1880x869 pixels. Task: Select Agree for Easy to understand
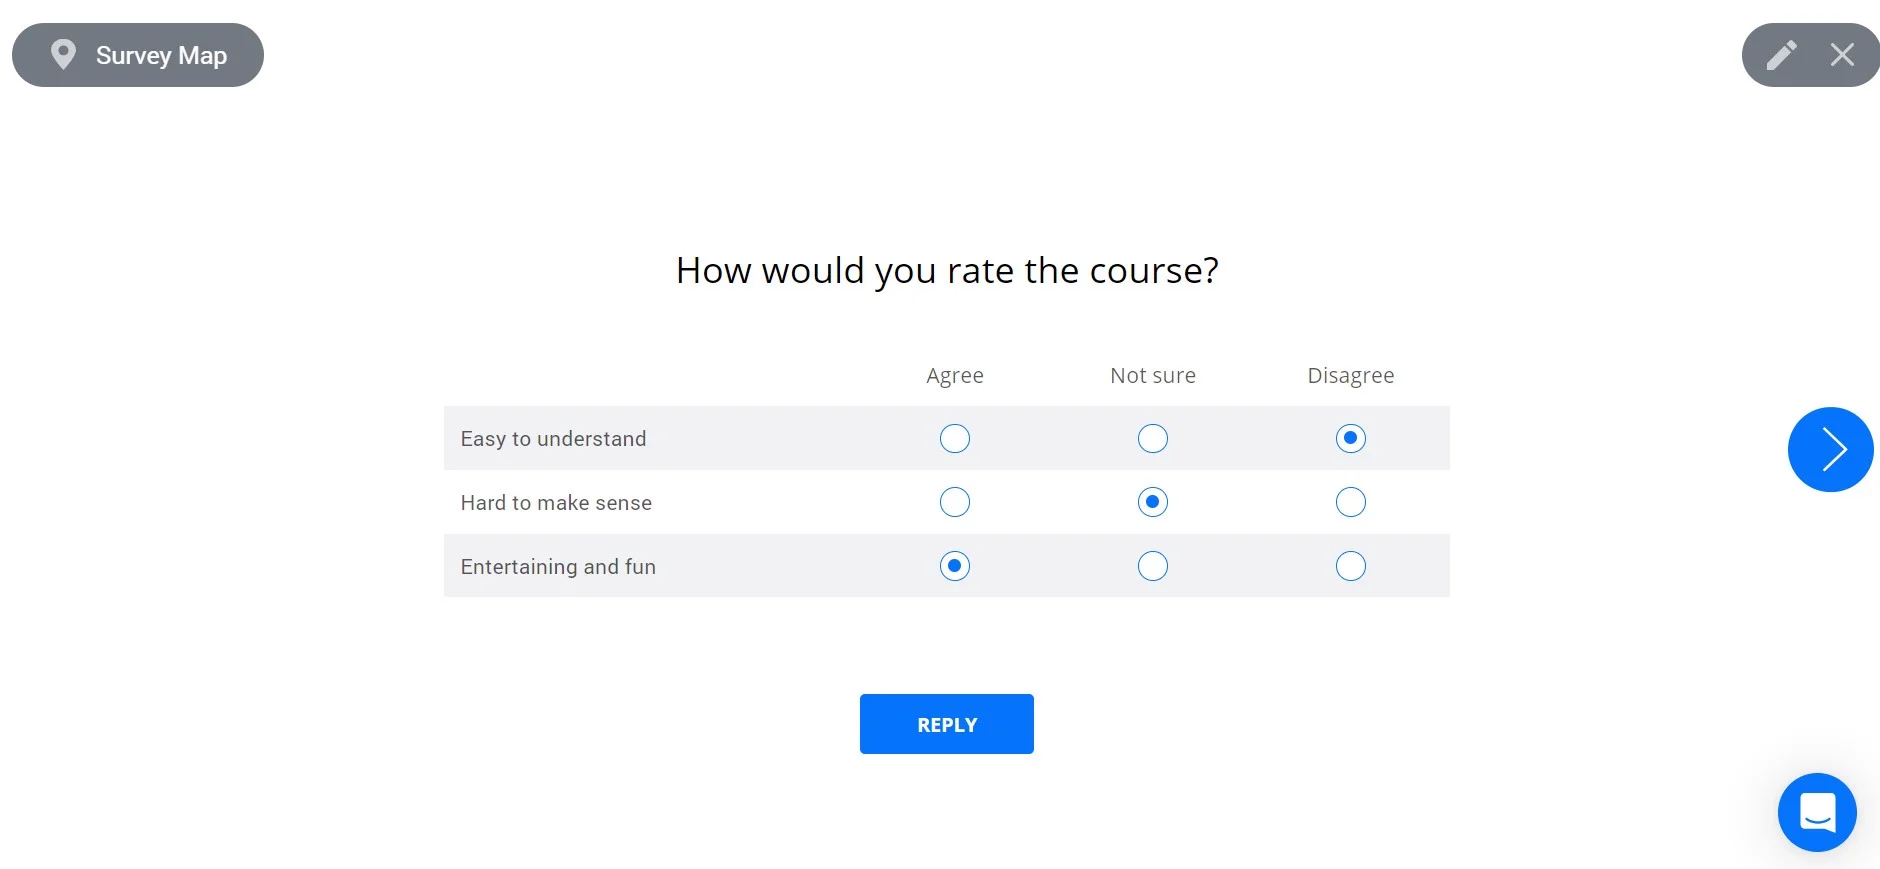point(955,438)
